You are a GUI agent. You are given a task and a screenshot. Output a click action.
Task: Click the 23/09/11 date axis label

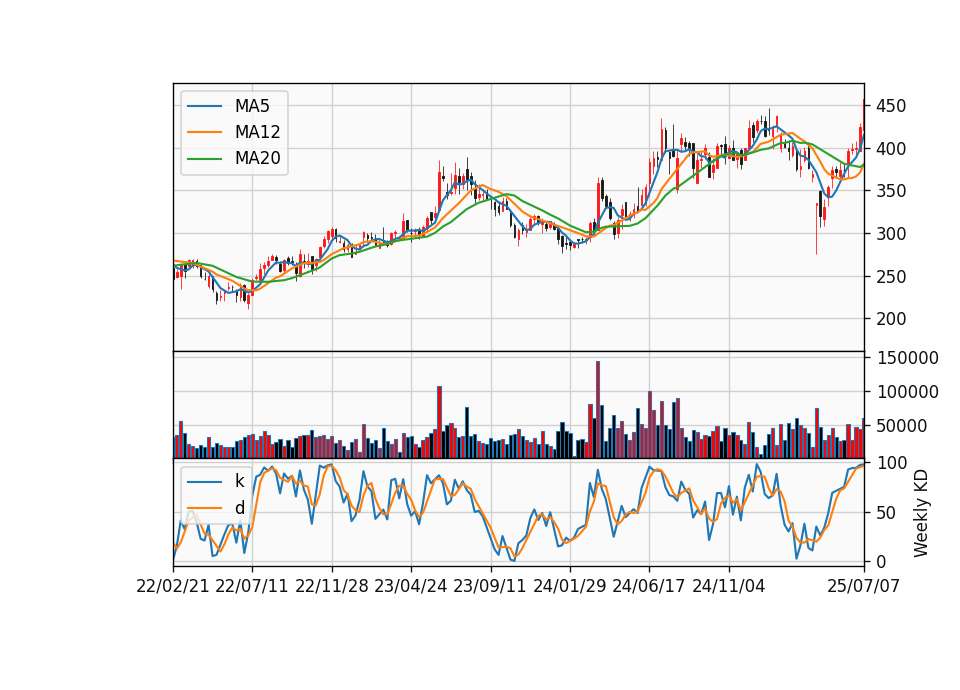point(490,586)
